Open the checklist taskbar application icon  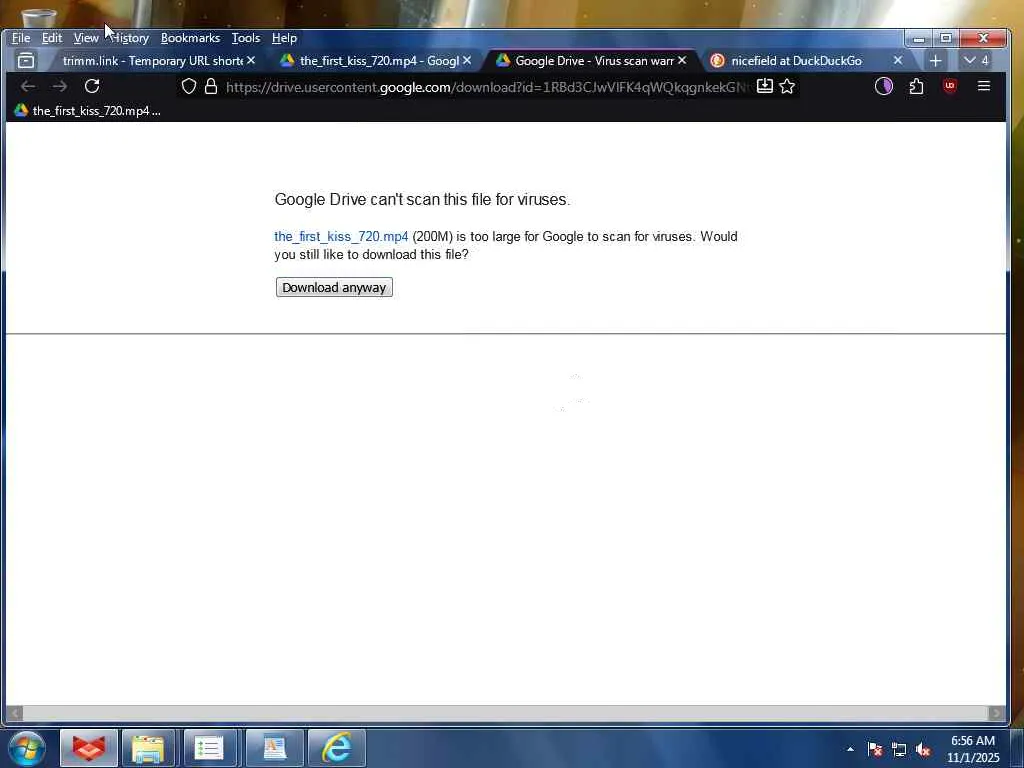[209, 748]
